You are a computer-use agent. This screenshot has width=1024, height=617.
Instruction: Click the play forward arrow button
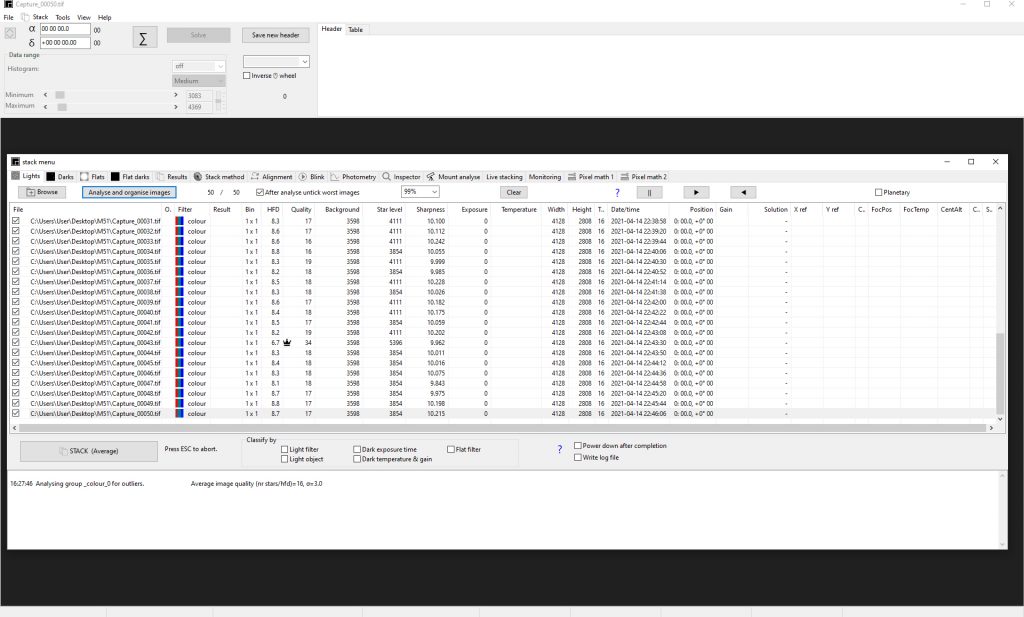[x=696, y=193]
